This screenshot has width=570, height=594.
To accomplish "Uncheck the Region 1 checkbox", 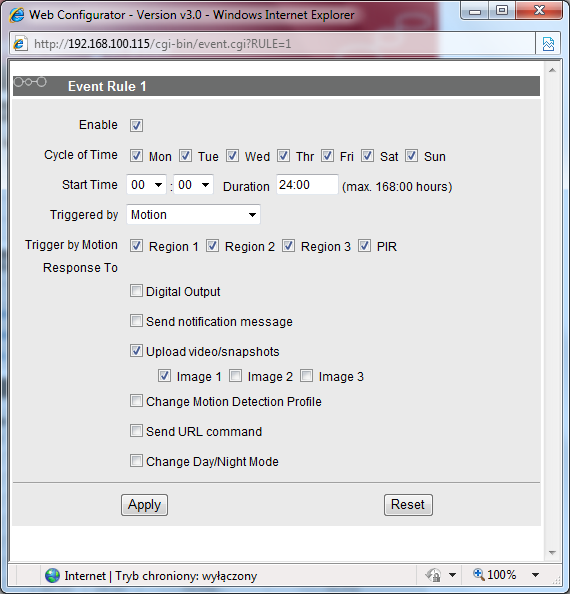I will click(x=136, y=246).
